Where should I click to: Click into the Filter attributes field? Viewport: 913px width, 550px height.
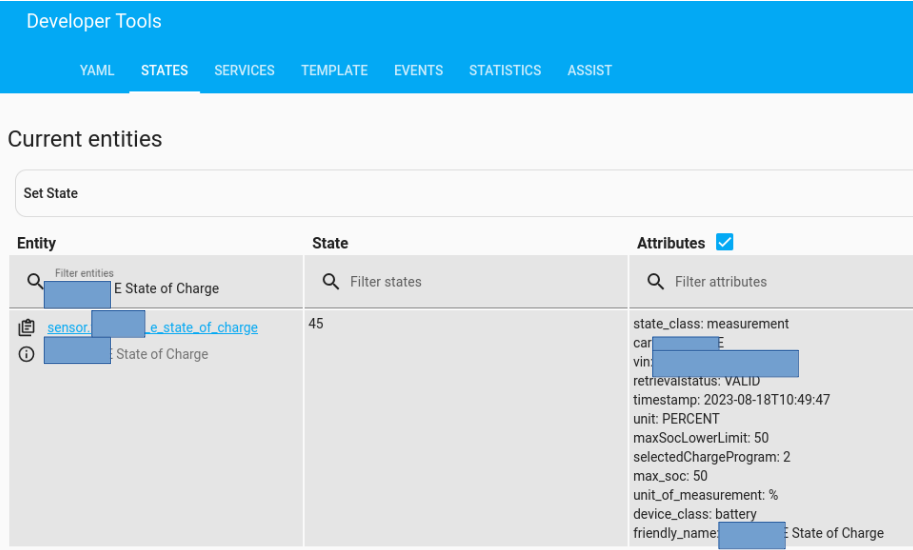780,282
